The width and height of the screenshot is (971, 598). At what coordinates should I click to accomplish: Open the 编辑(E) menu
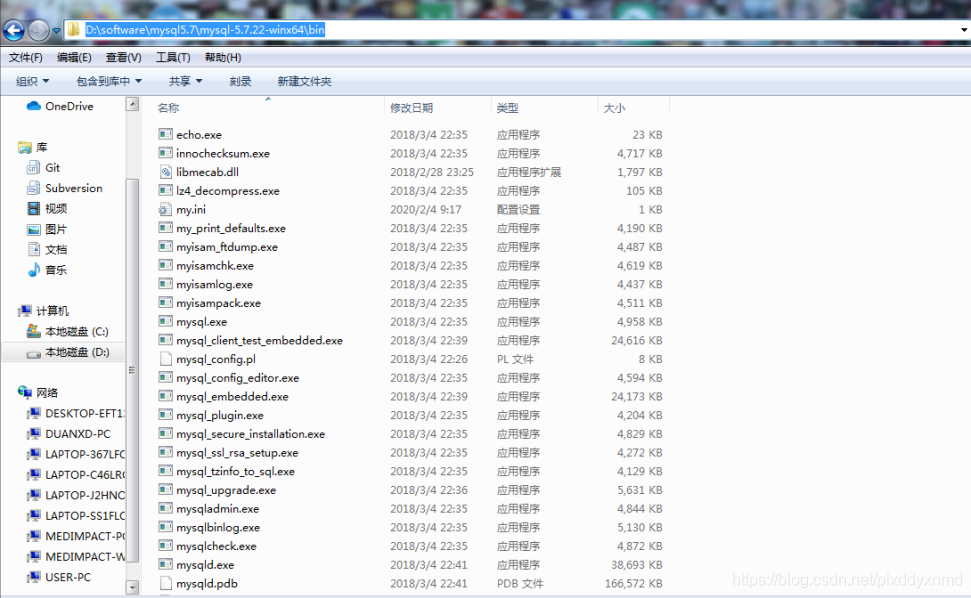[x=74, y=58]
